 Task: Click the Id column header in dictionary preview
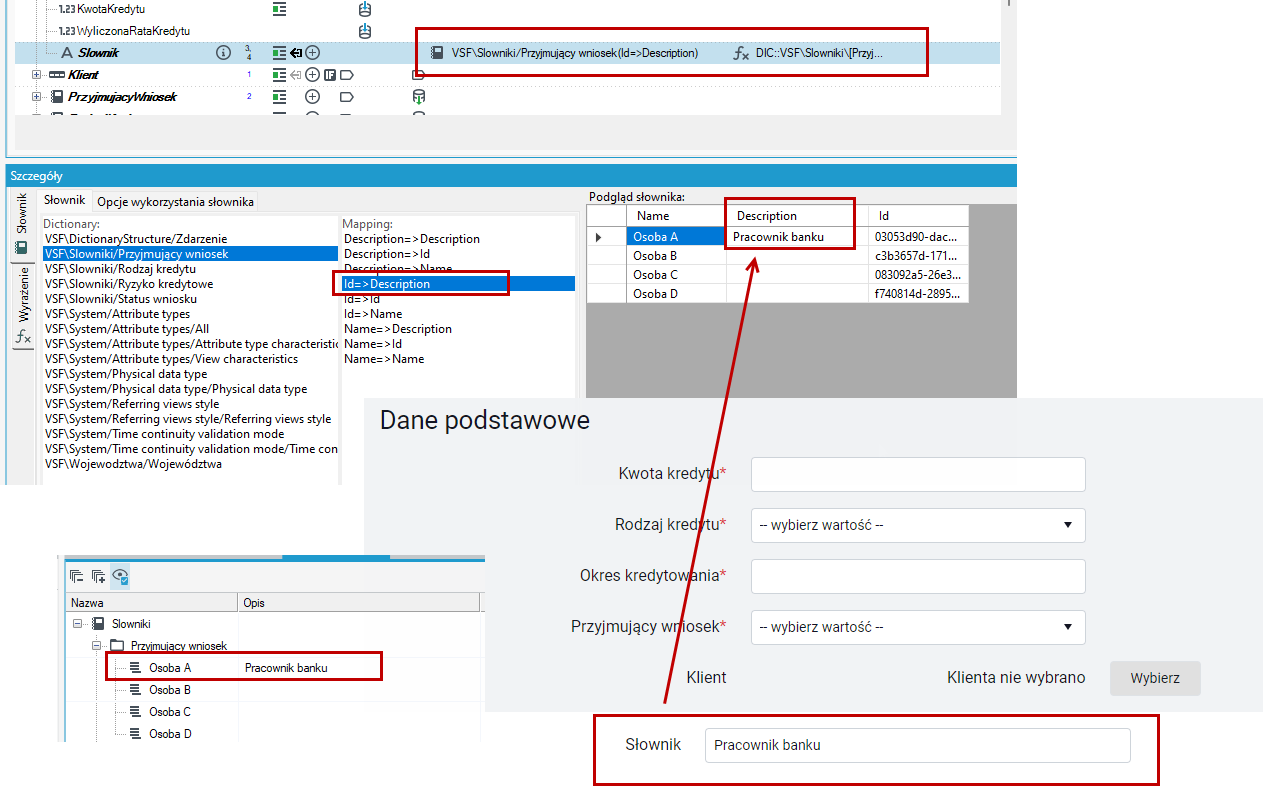918,216
